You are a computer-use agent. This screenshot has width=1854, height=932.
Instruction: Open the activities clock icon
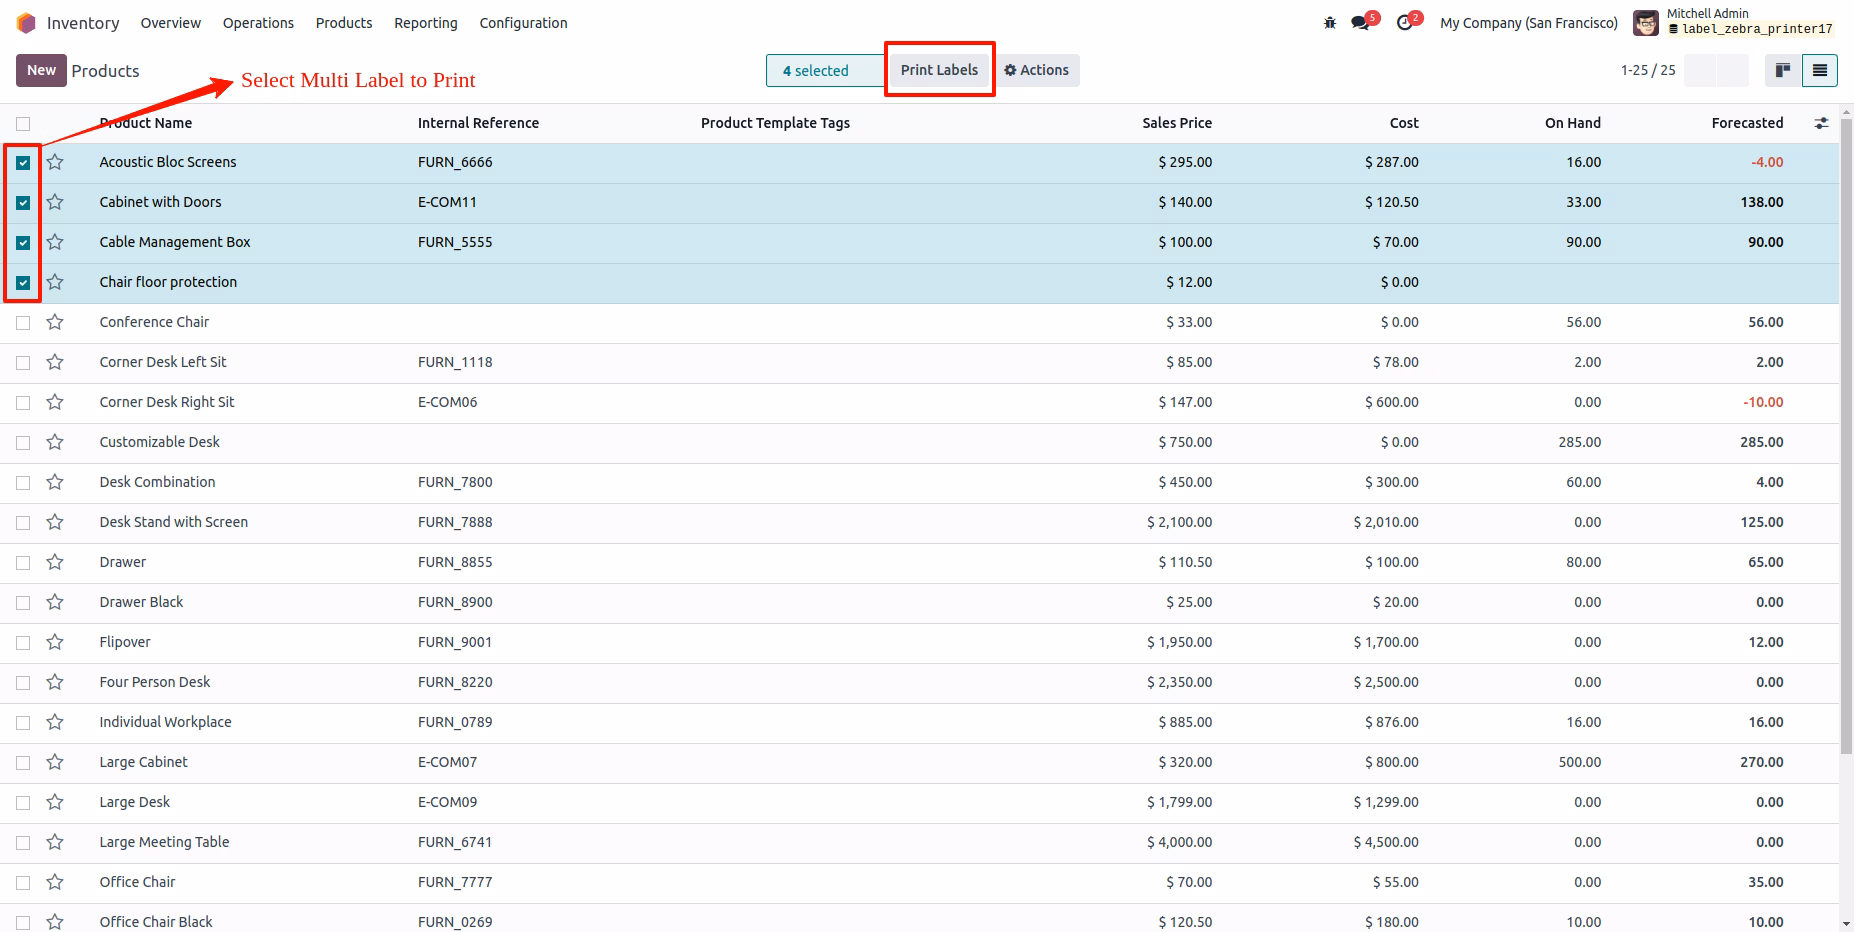pyautogui.click(x=1408, y=22)
